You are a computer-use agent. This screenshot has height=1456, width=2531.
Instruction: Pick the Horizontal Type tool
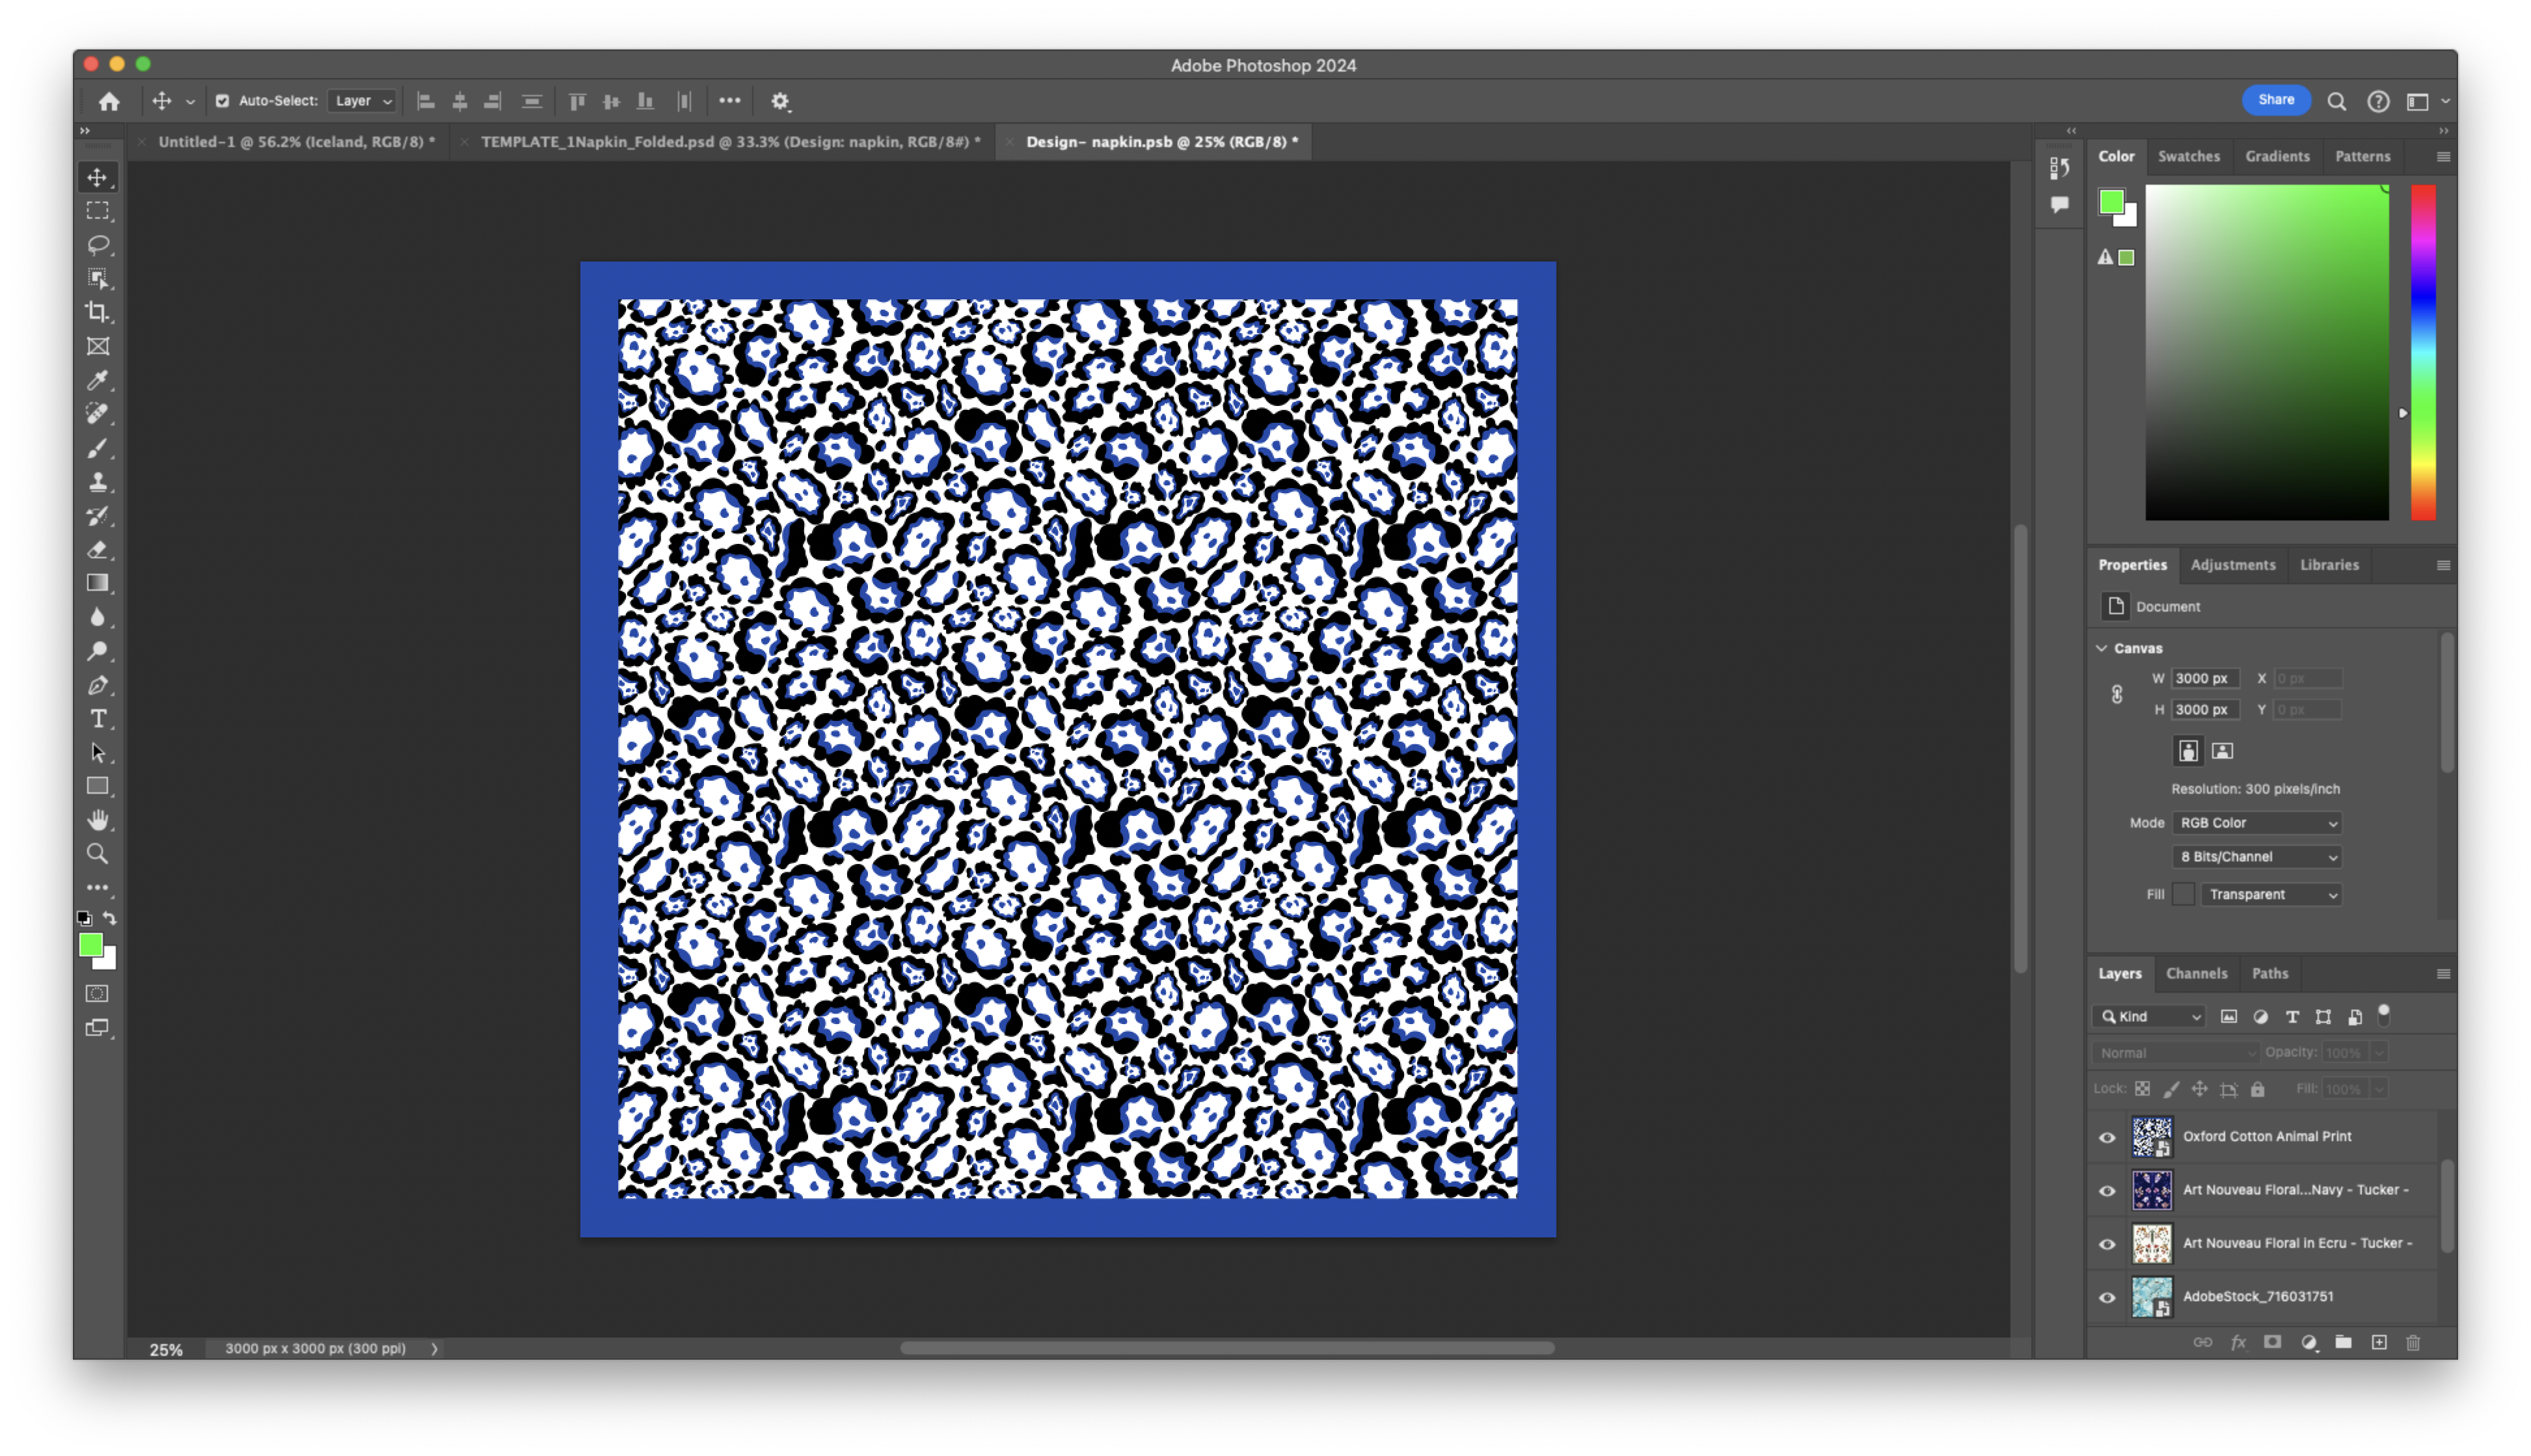tap(98, 718)
